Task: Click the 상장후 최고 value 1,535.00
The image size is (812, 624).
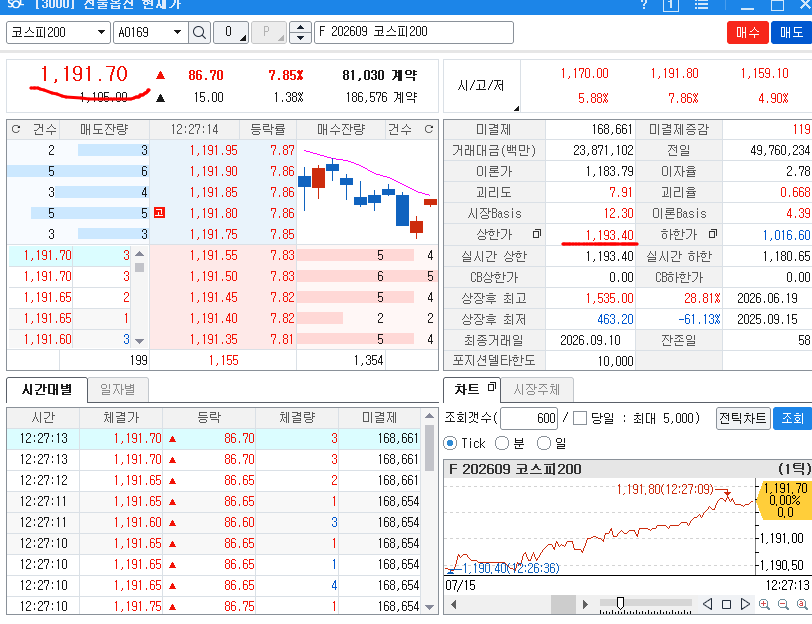Action: 610,298
